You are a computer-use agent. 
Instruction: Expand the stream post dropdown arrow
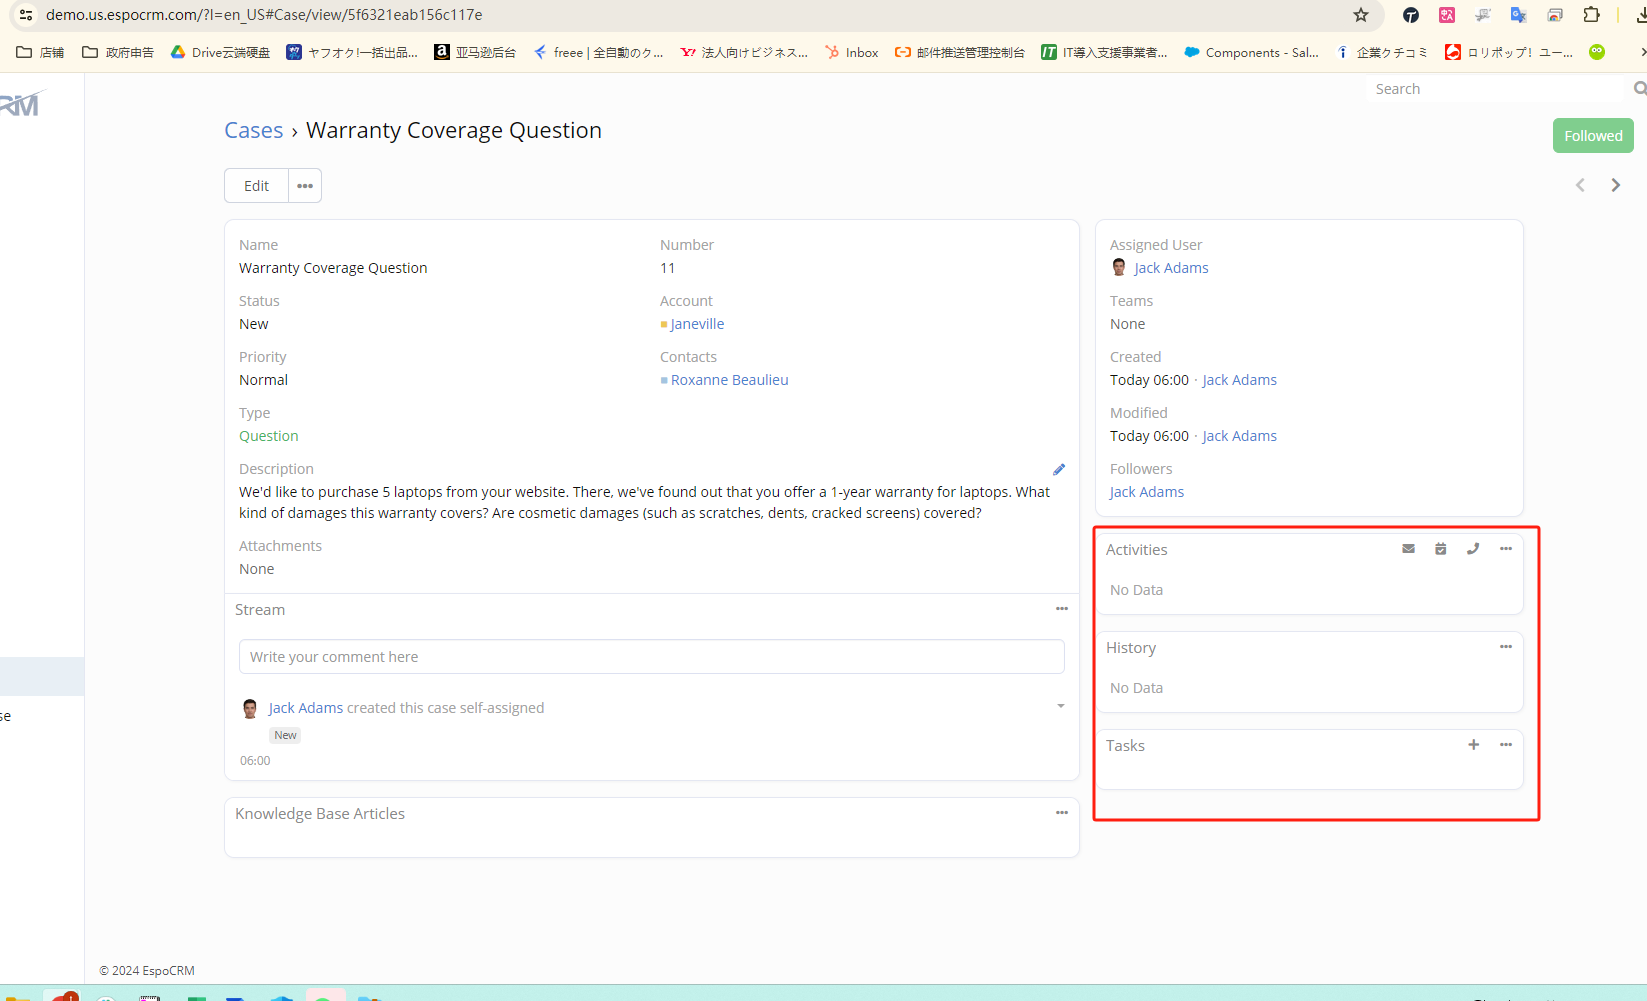coord(1060,707)
